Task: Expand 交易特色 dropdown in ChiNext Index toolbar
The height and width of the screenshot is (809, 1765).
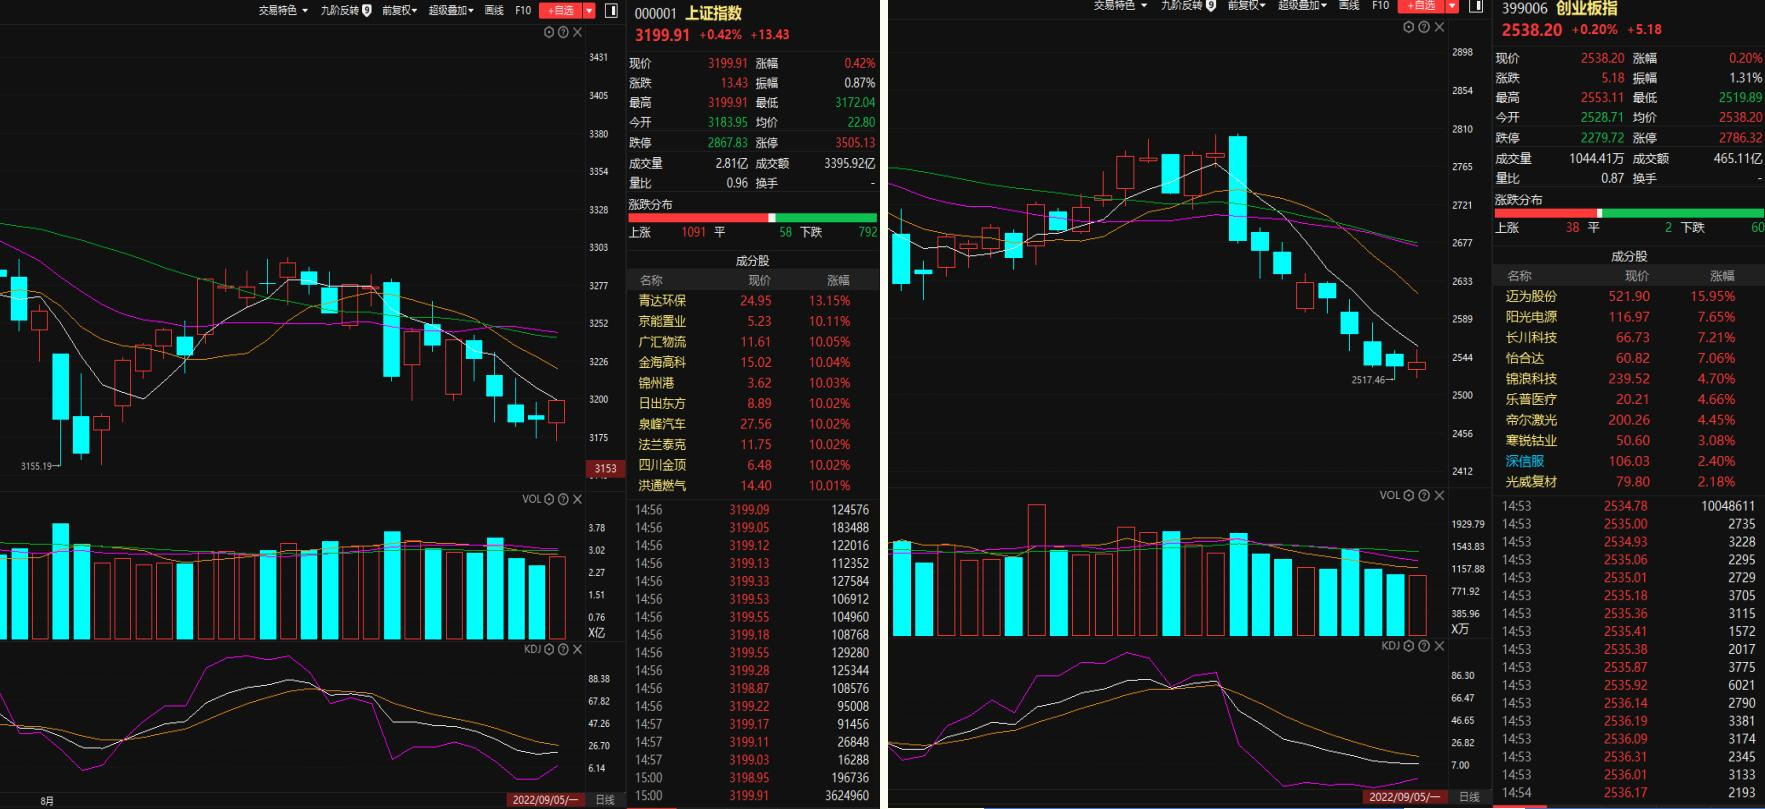Action: [1120, 5]
